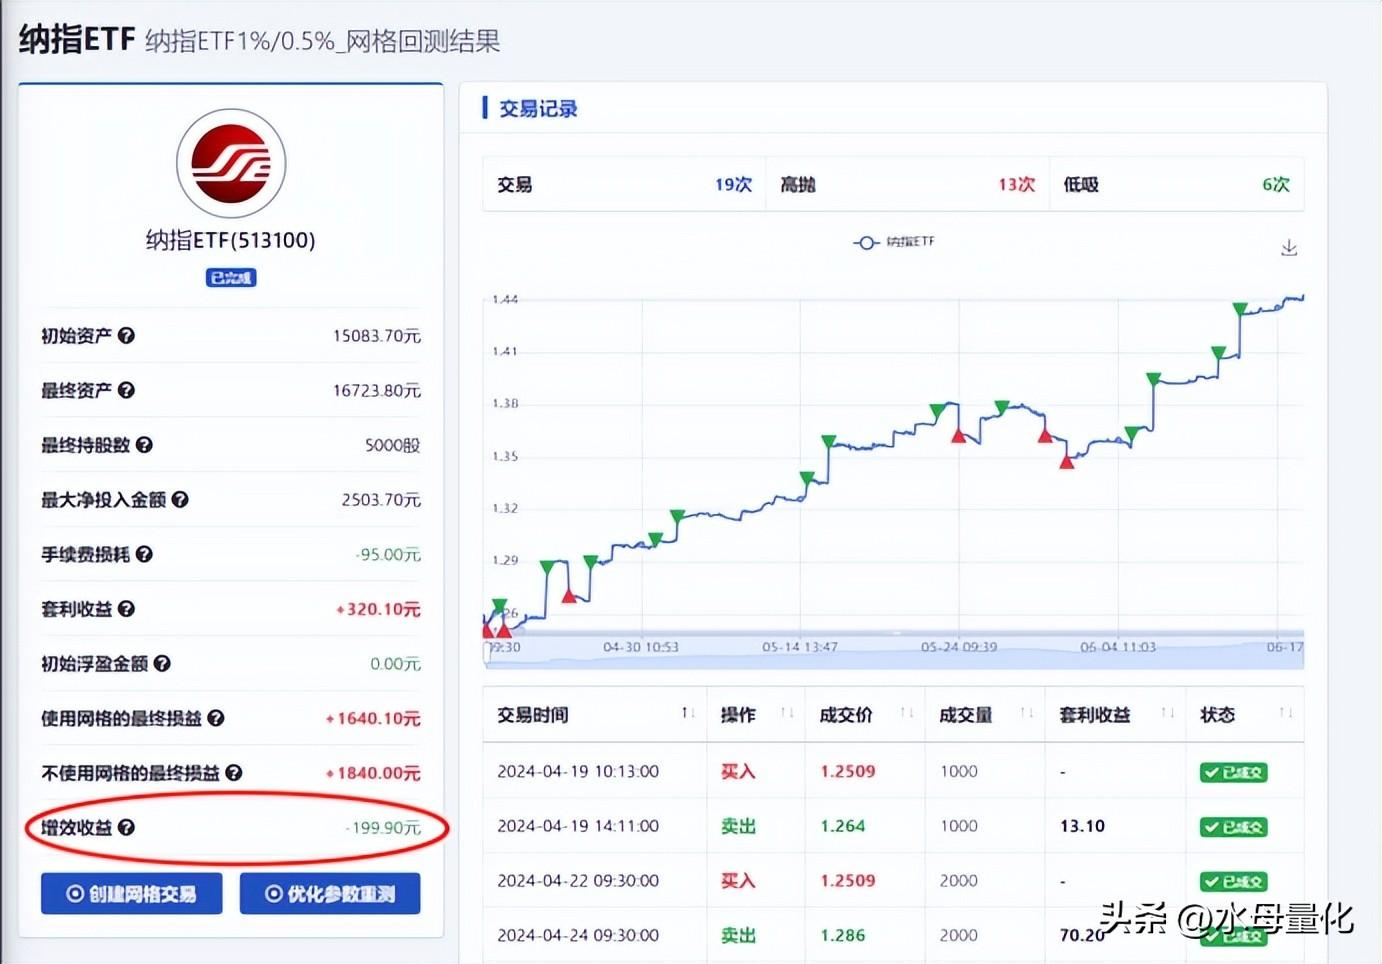Screen dimensions: 1382x964
Task: Click help icon beside 套利收益 in left panel
Action: pyautogui.click(x=126, y=609)
